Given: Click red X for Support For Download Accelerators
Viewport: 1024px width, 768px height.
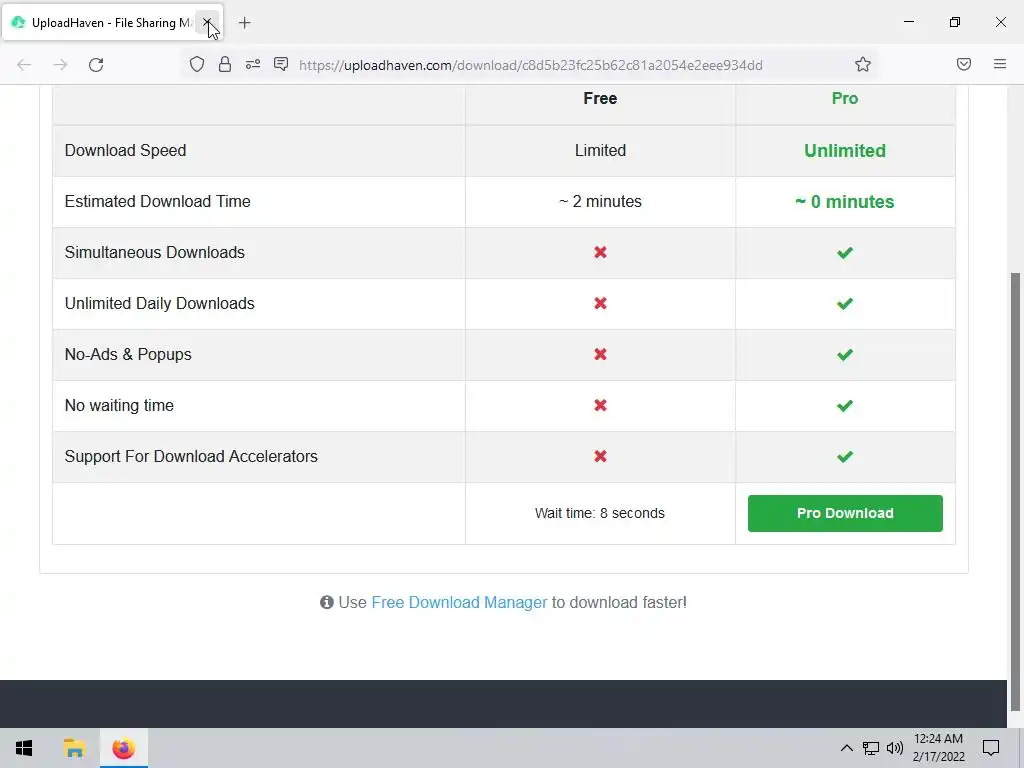Looking at the screenshot, I should coord(600,456).
